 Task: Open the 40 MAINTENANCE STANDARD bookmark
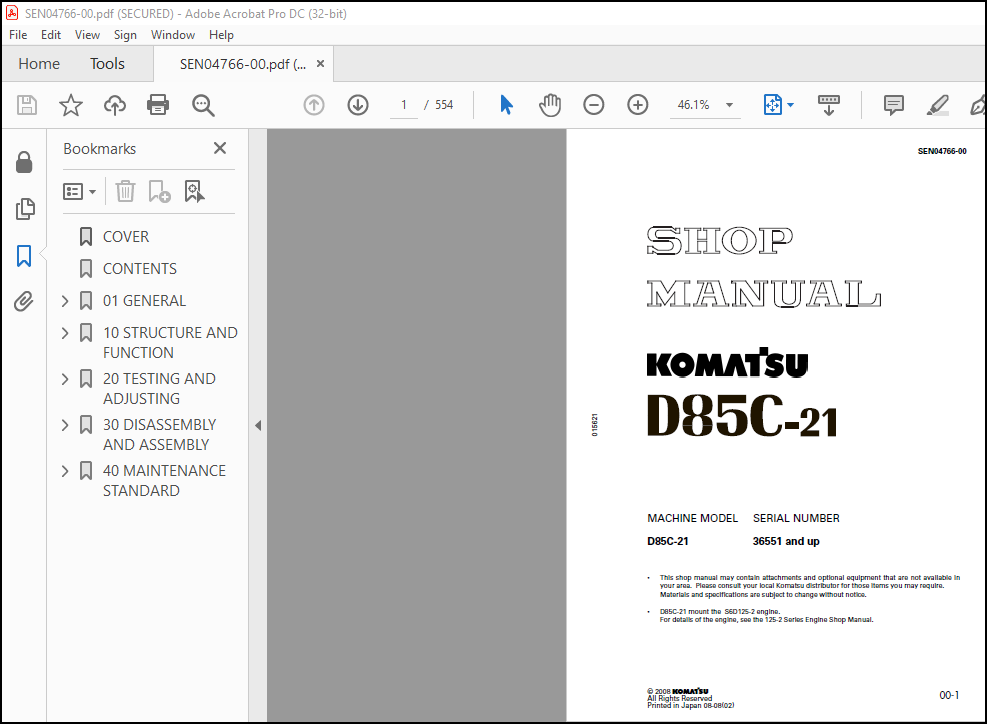click(x=164, y=480)
